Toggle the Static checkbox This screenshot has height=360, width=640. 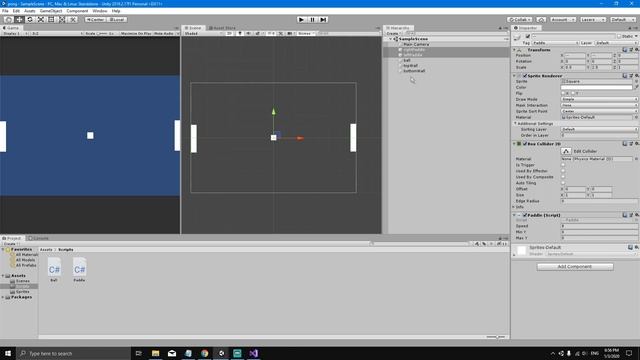pyautogui.click(x=619, y=36)
